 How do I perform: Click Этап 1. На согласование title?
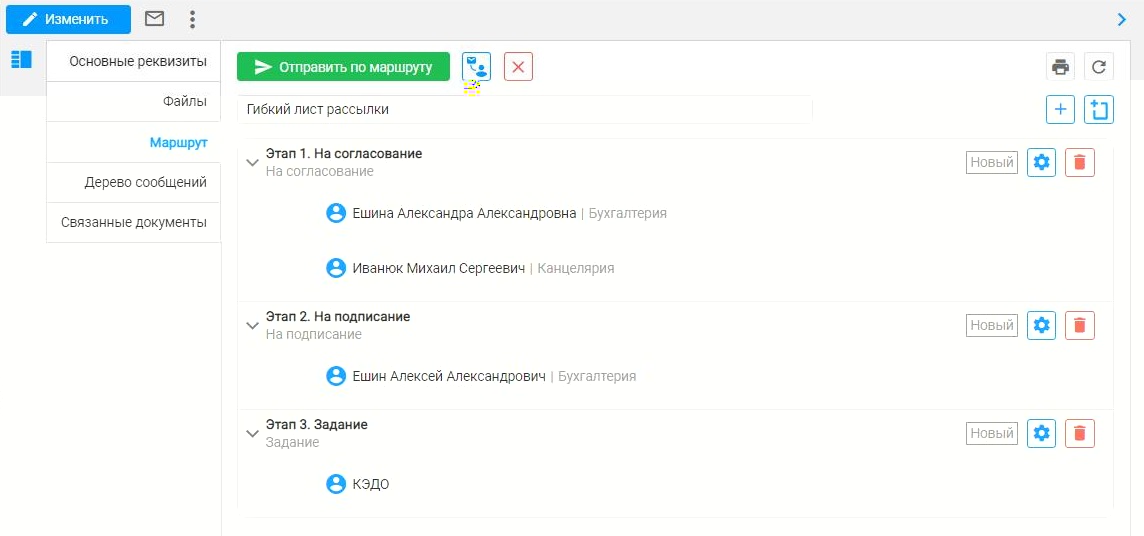point(344,154)
